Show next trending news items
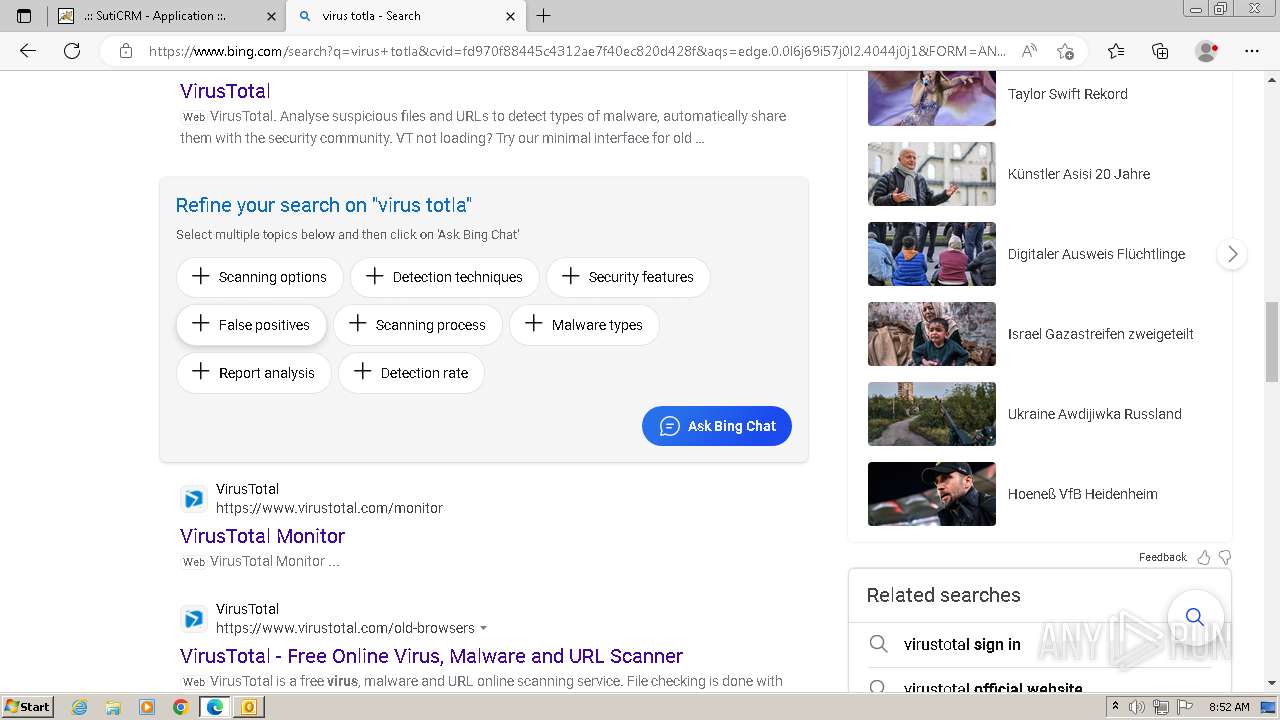1280x720 pixels. 1232,254
